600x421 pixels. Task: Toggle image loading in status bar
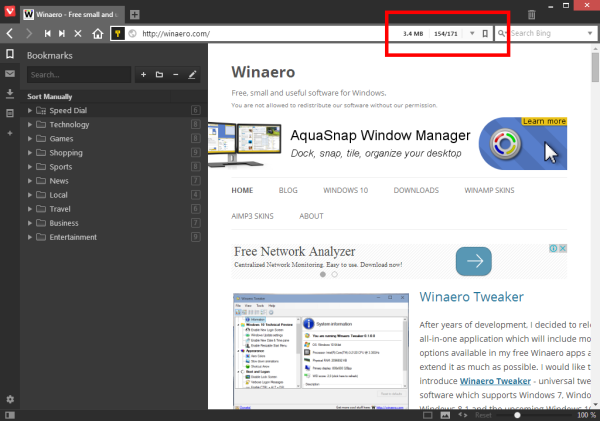pos(445,415)
